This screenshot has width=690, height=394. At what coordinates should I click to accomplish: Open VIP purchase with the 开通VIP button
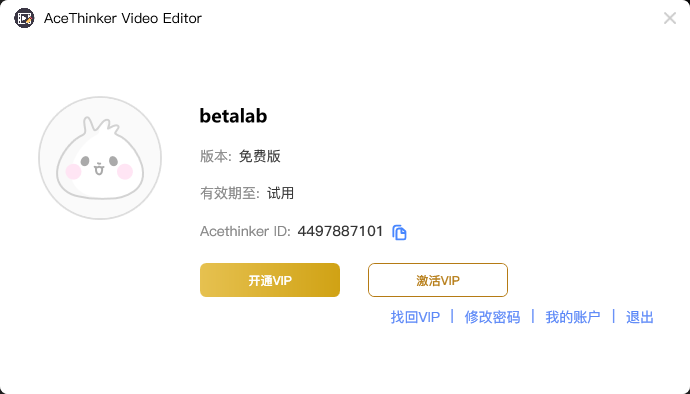pos(270,280)
